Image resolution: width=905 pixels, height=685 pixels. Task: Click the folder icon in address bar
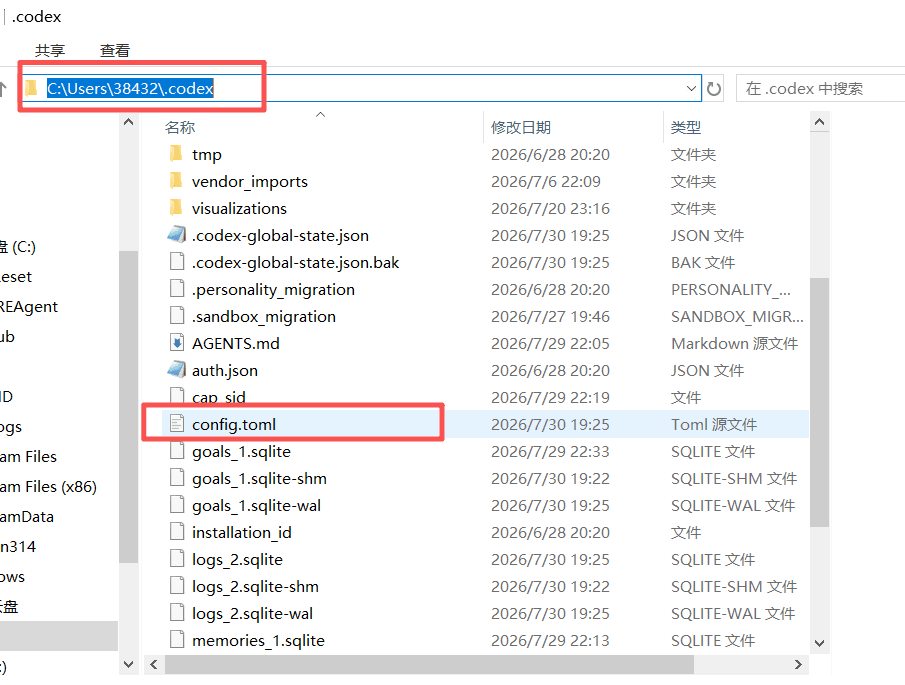click(31, 88)
